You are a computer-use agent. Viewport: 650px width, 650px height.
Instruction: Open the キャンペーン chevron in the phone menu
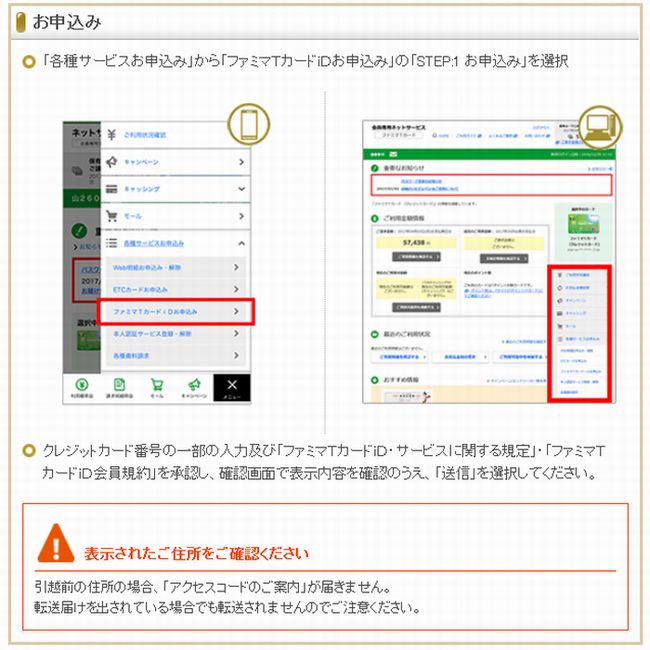coord(241,162)
